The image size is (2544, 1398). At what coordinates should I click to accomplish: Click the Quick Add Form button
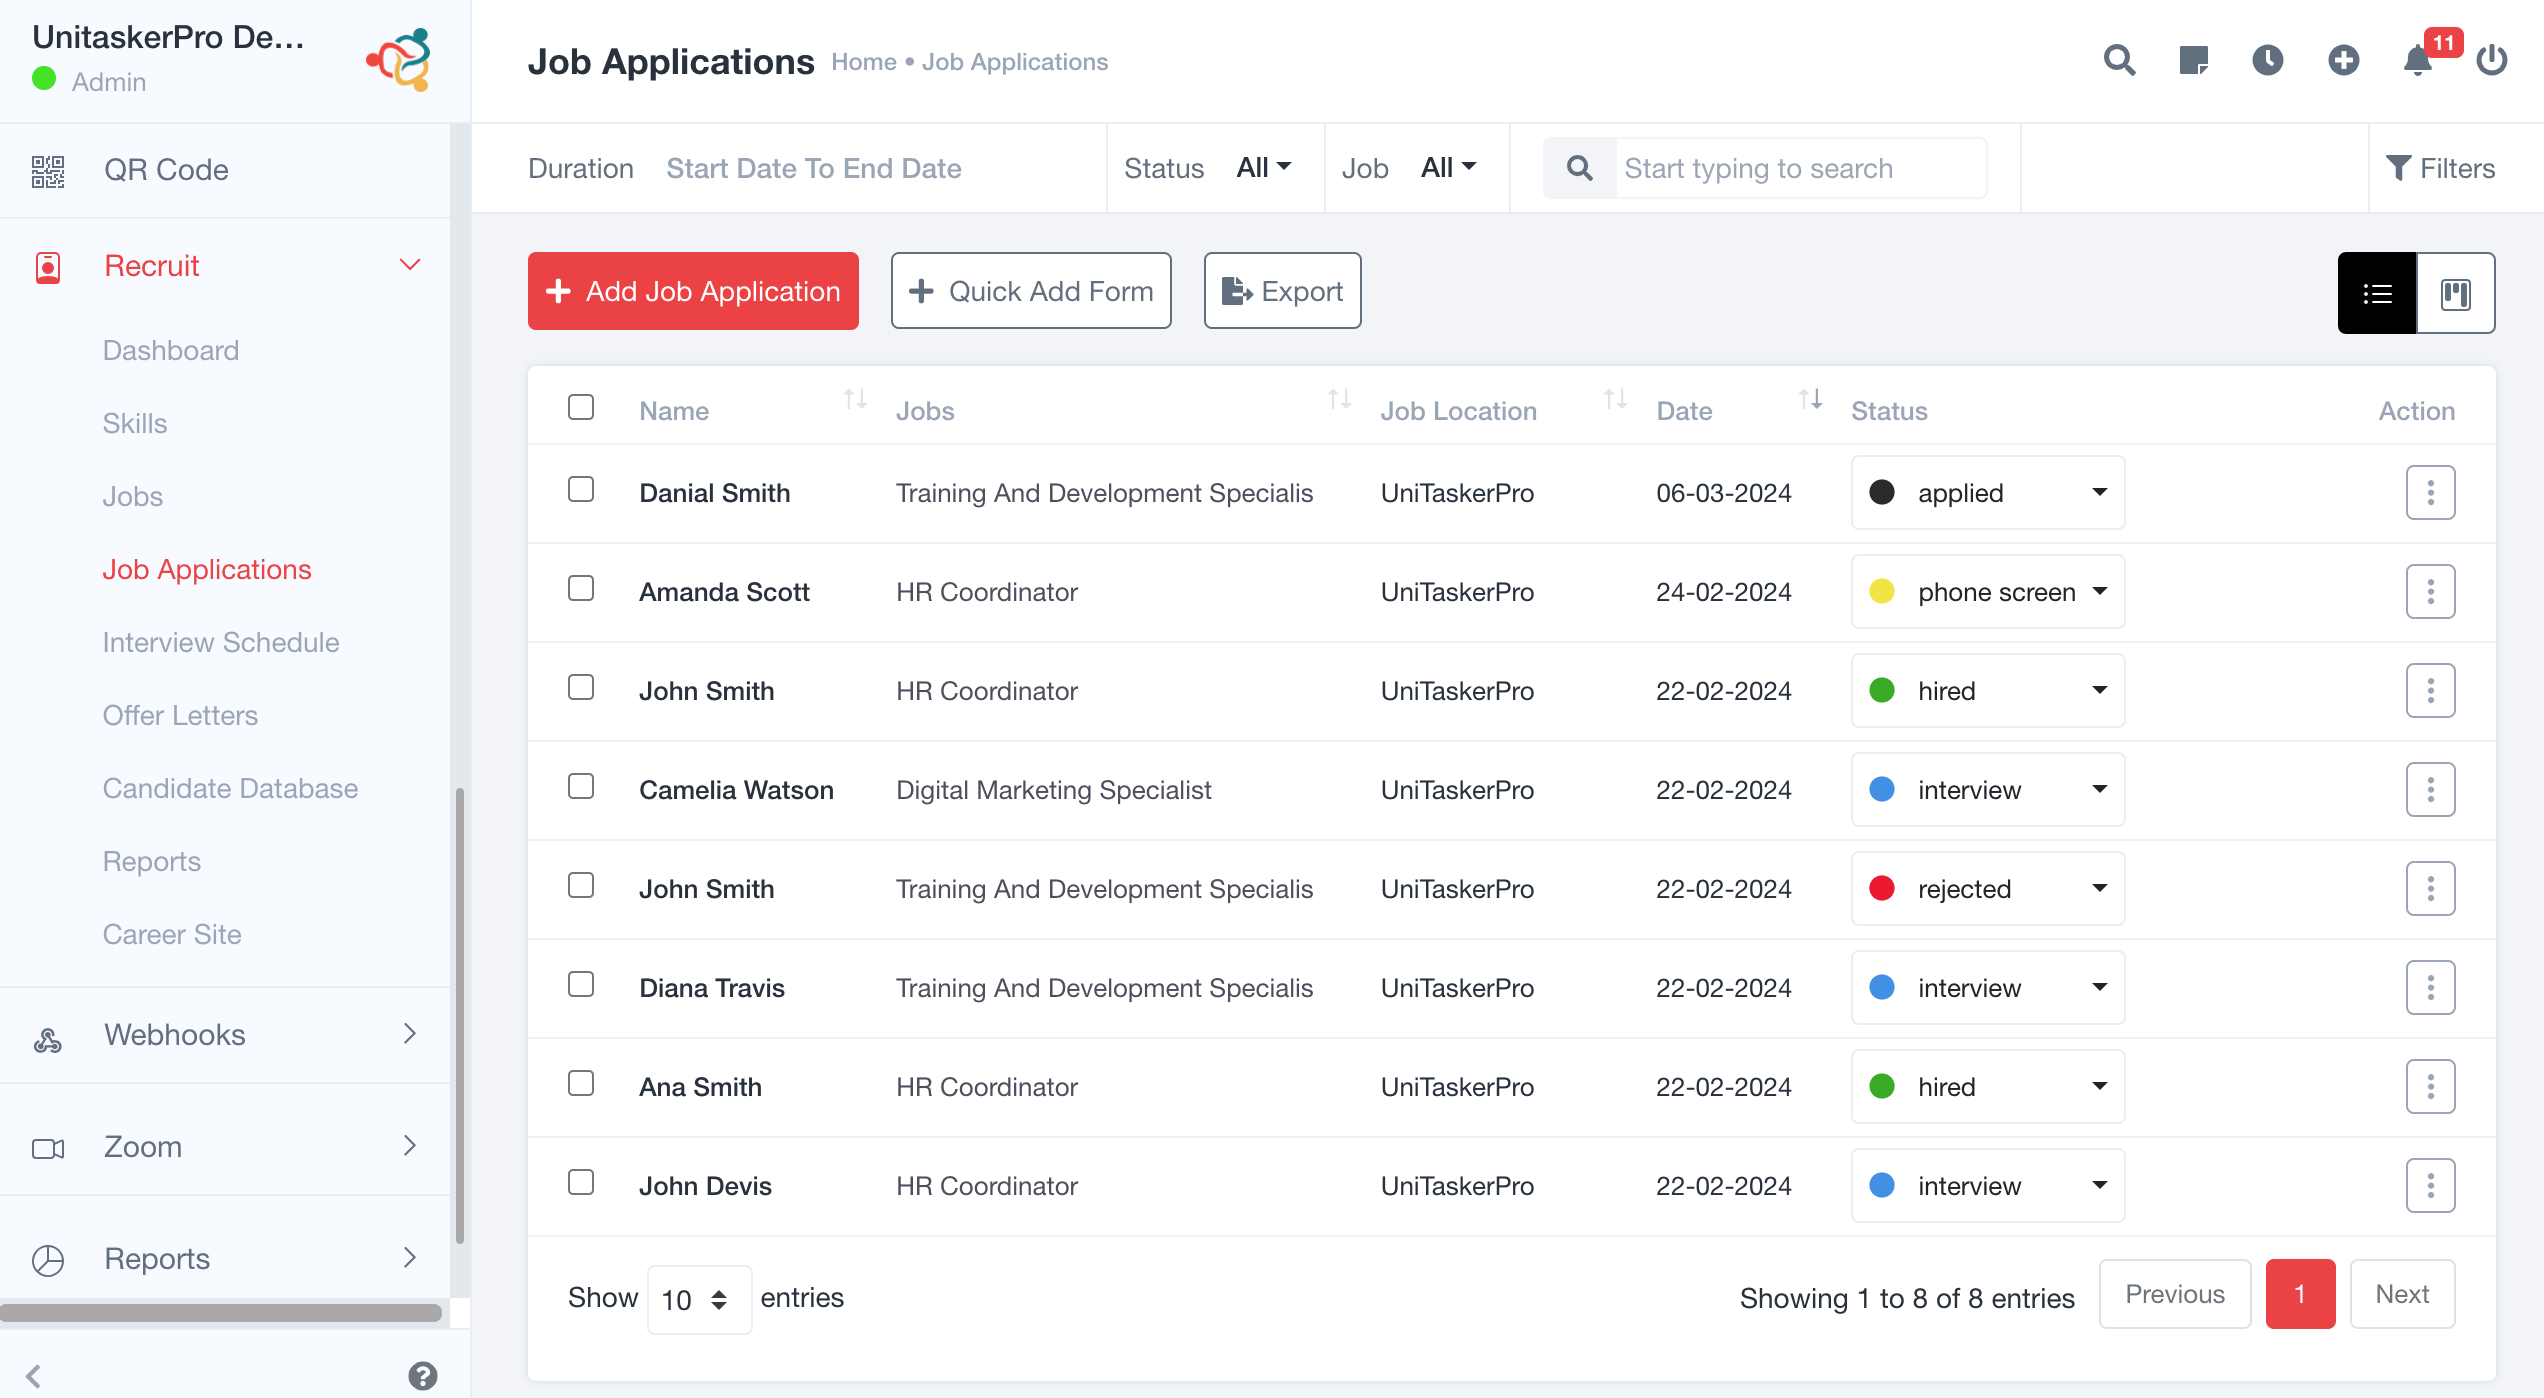coord(1031,291)
